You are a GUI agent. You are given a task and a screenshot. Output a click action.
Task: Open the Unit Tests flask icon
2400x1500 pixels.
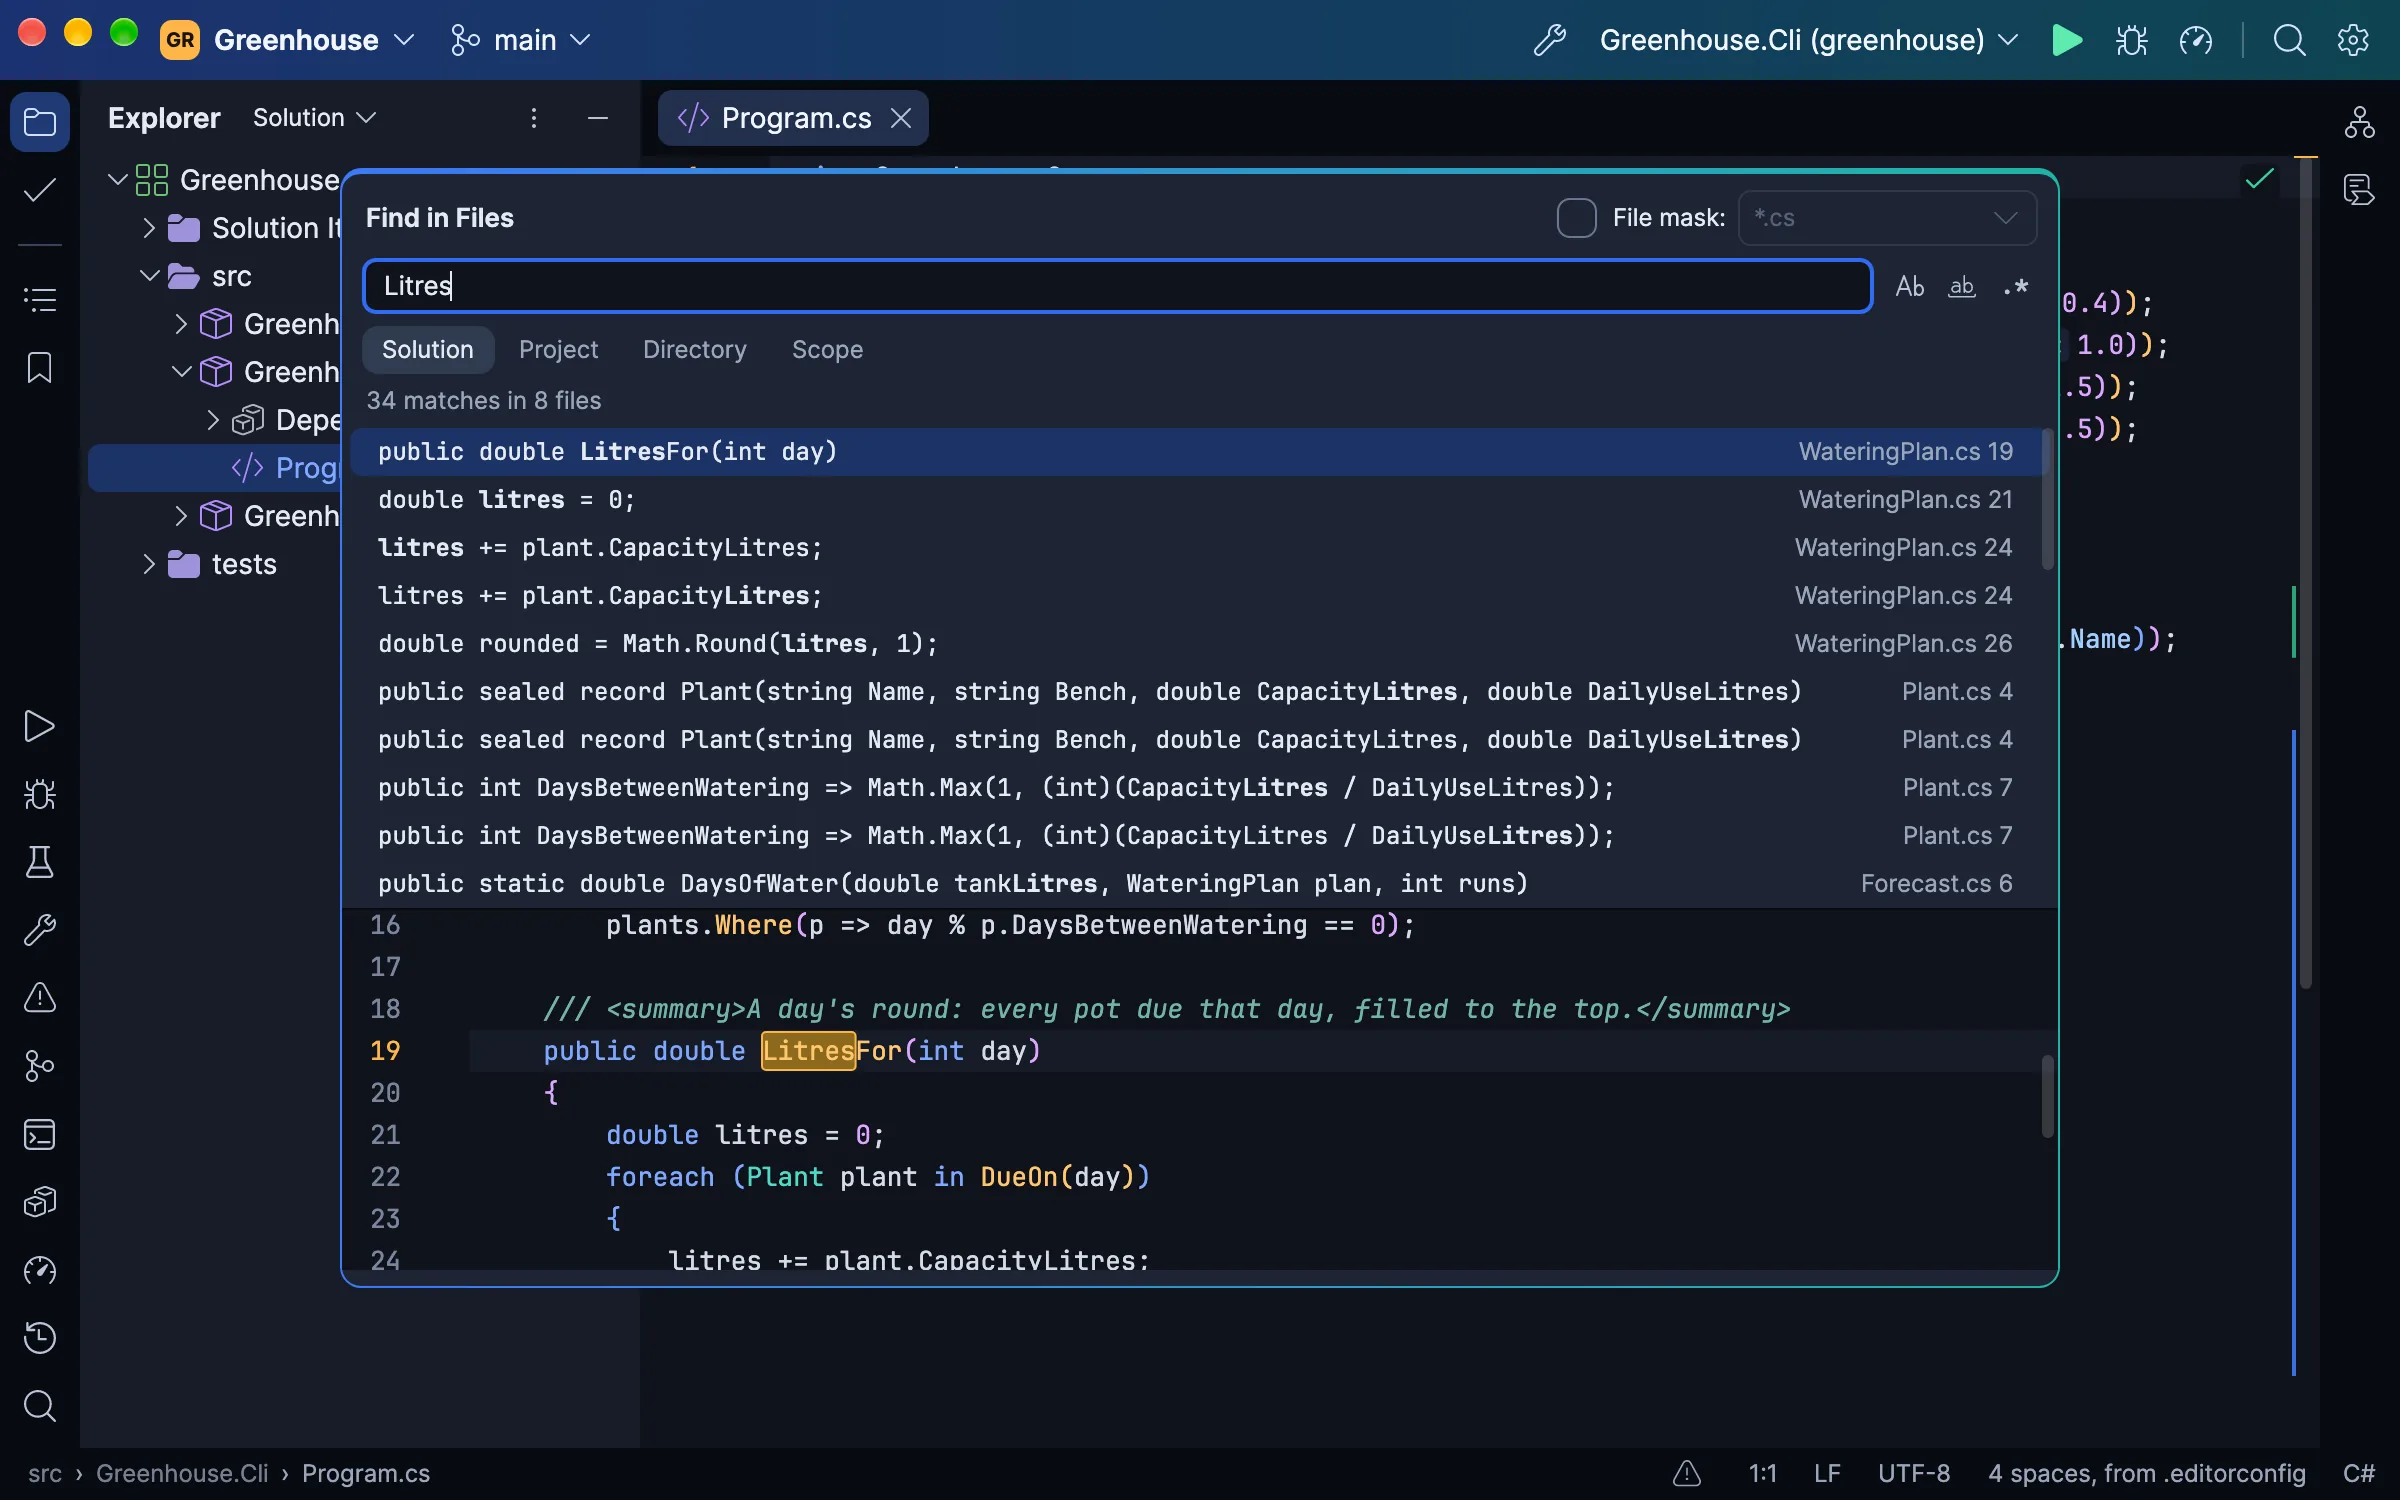[x=40, y=862]
